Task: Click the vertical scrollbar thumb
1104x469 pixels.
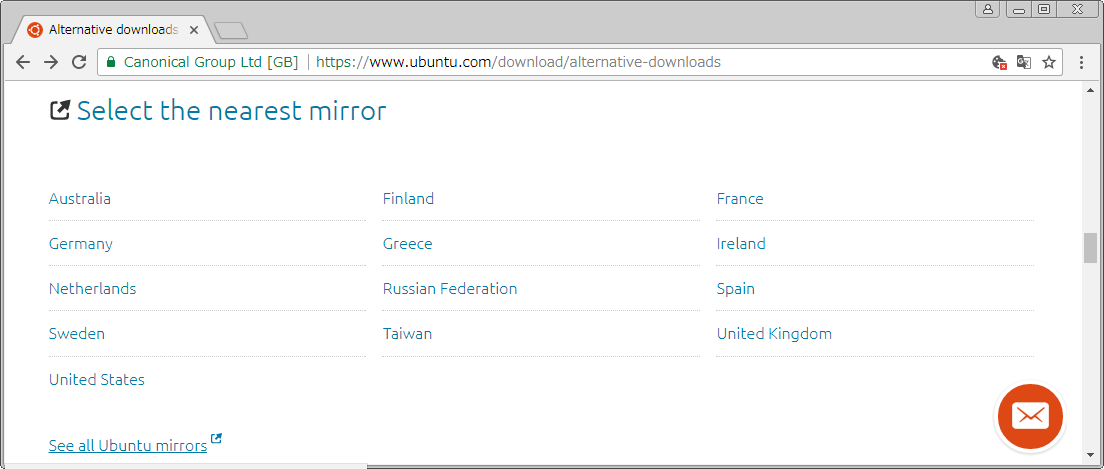Action: coord(1090,247)
